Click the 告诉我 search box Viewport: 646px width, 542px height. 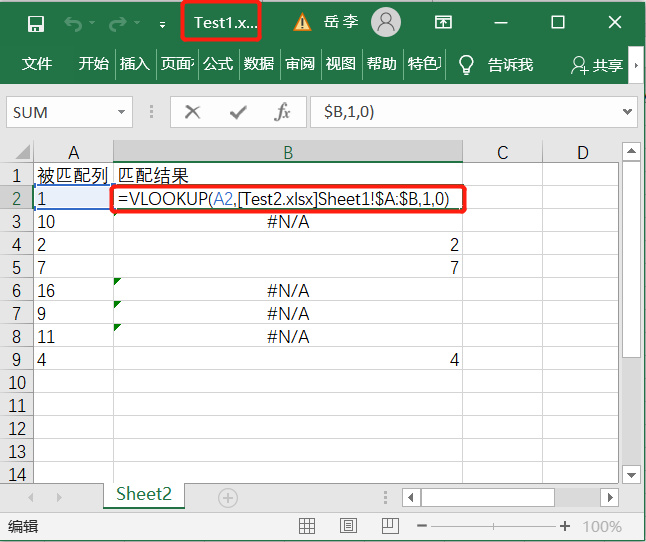[x=510, y=65]
